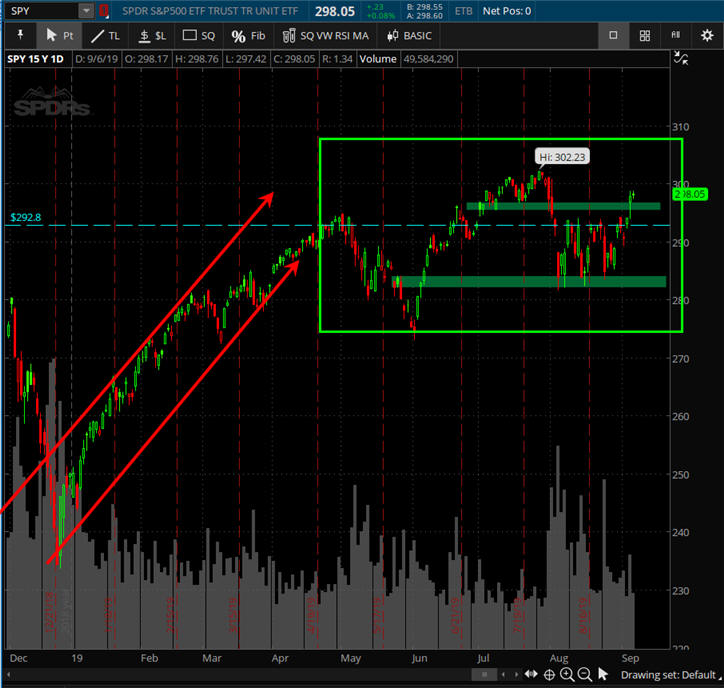Select the SQ rectangle drawing tool
Screen dimensions: 724x688
[199, 36]
